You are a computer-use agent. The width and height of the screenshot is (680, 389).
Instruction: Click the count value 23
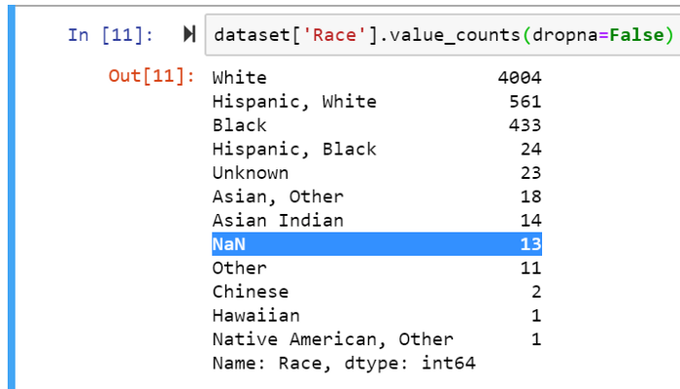531,173
